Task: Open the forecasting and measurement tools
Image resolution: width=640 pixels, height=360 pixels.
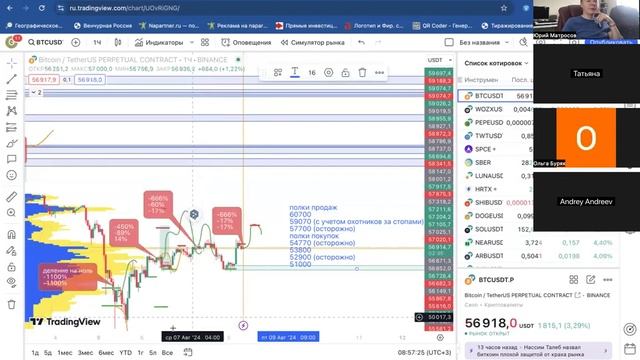Action: coord(11,127)
